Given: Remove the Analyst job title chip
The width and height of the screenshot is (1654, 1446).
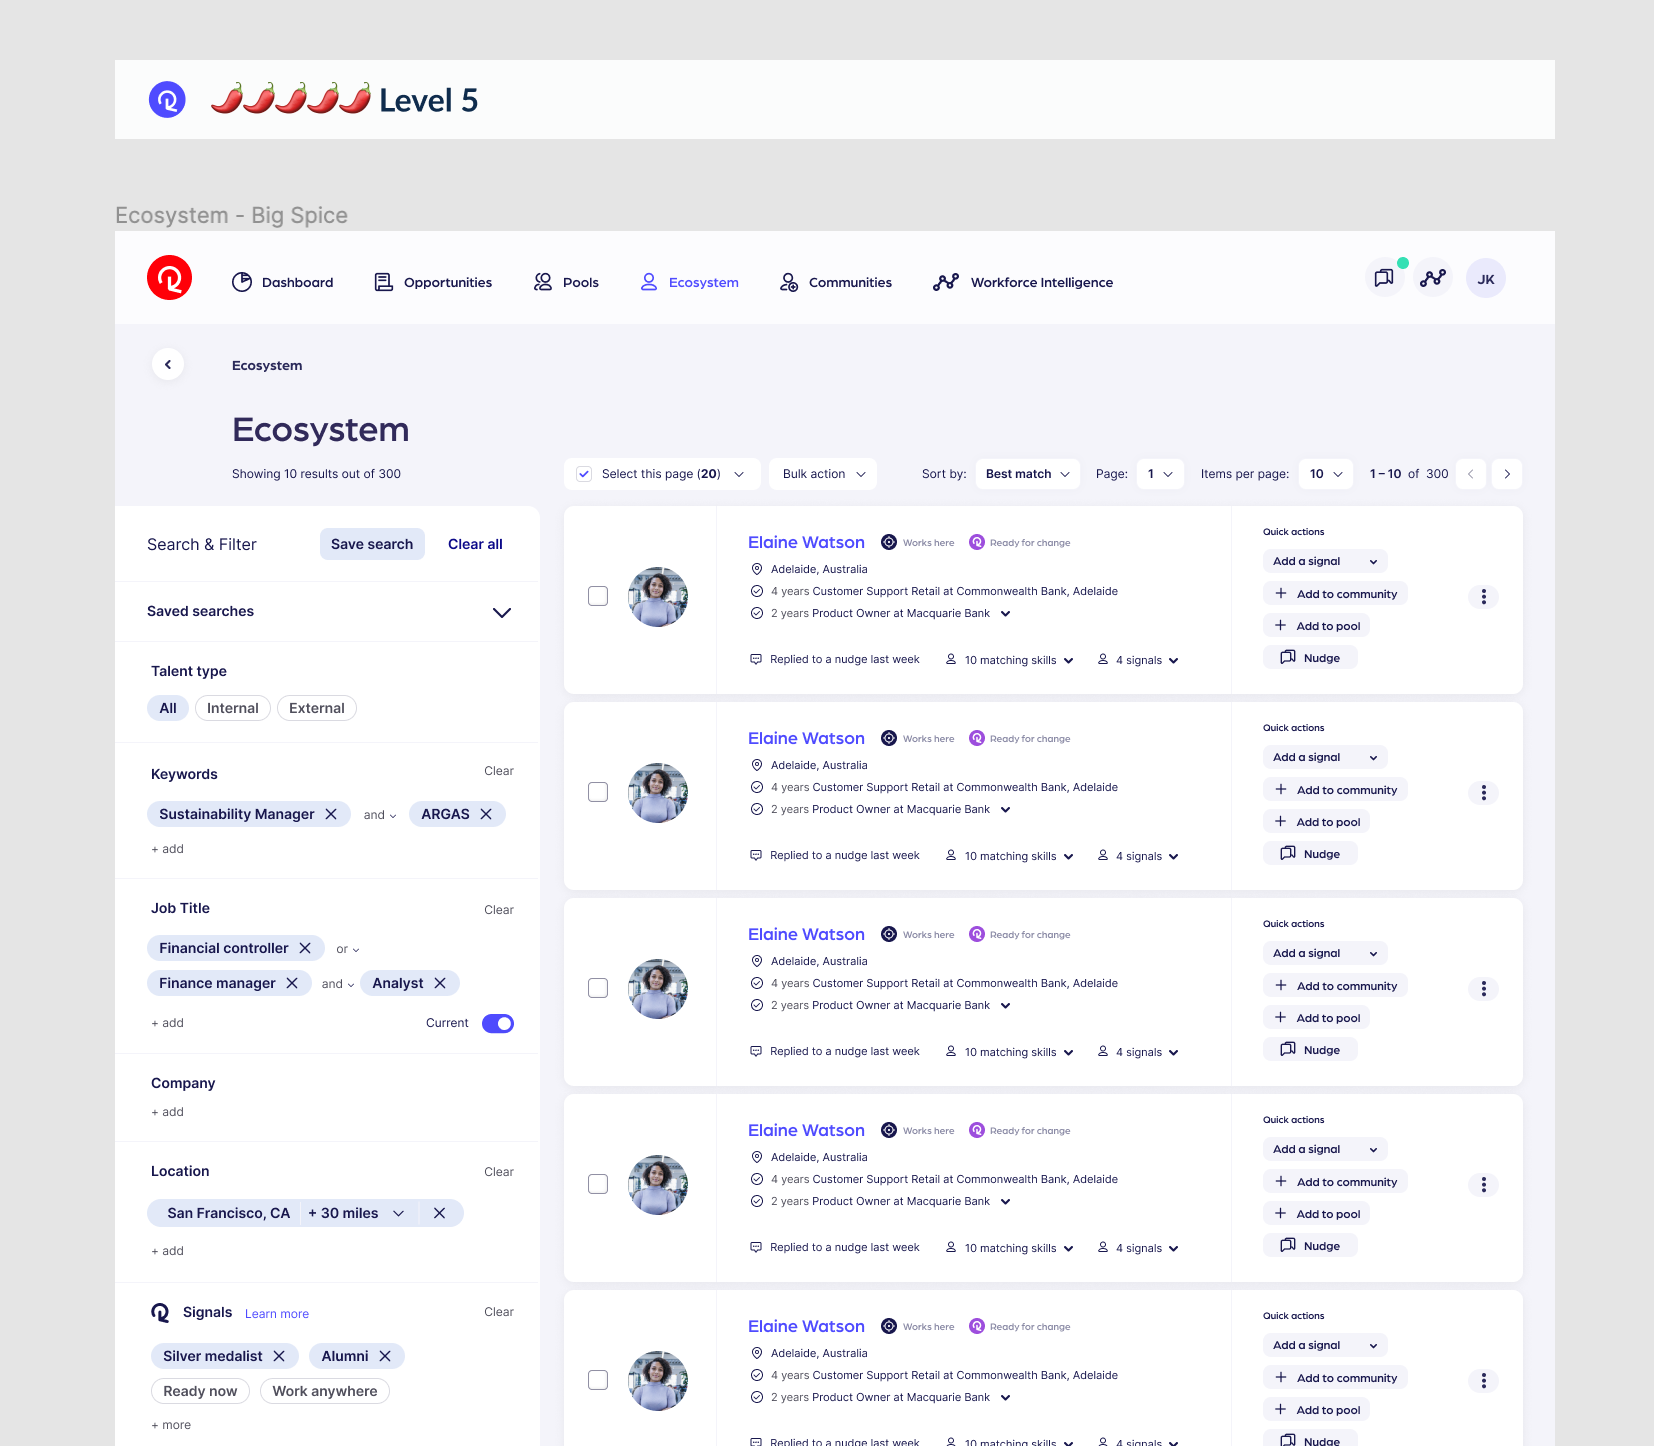Looking at the screenshot, I should click(x=440, y=983).
